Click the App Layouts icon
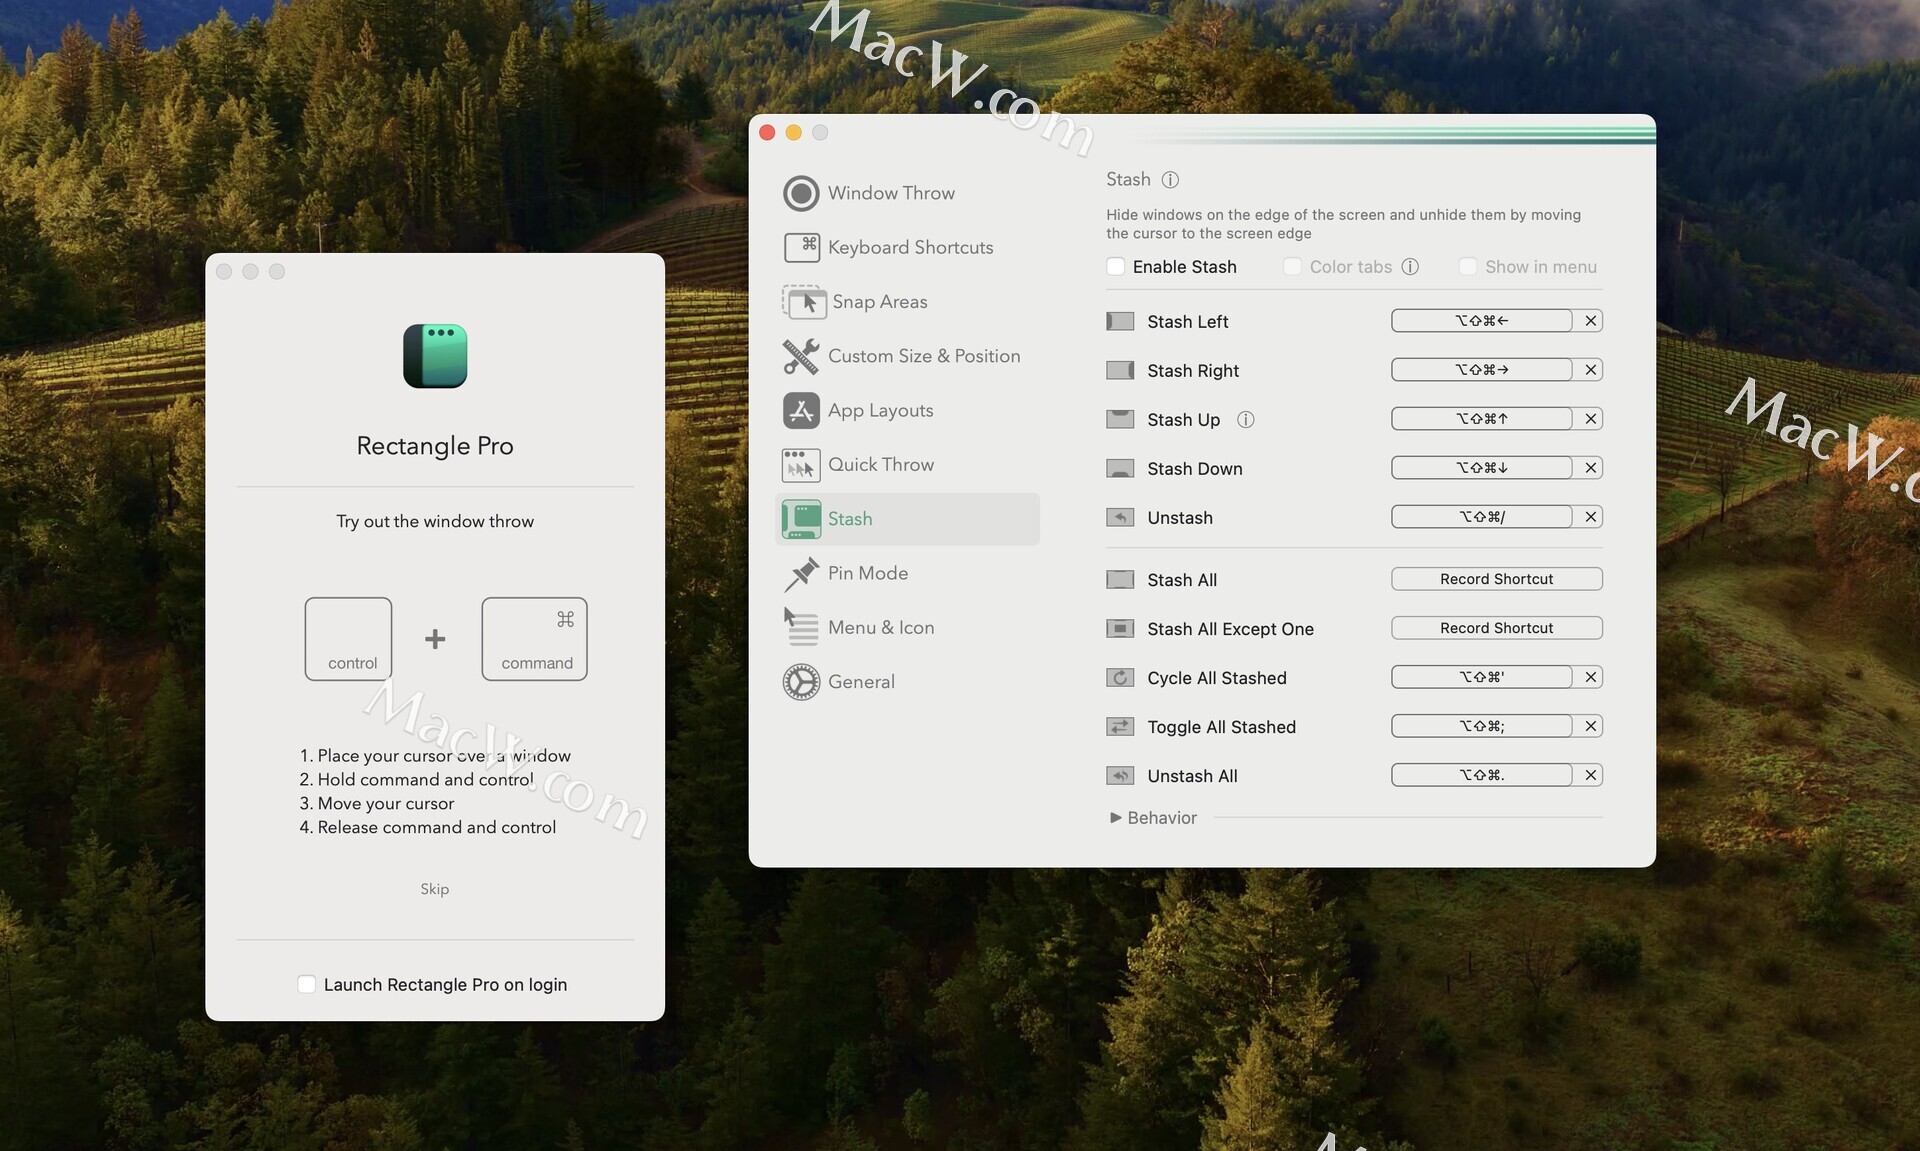The width and height of the screenshot is (1920, 1151). 801,410
